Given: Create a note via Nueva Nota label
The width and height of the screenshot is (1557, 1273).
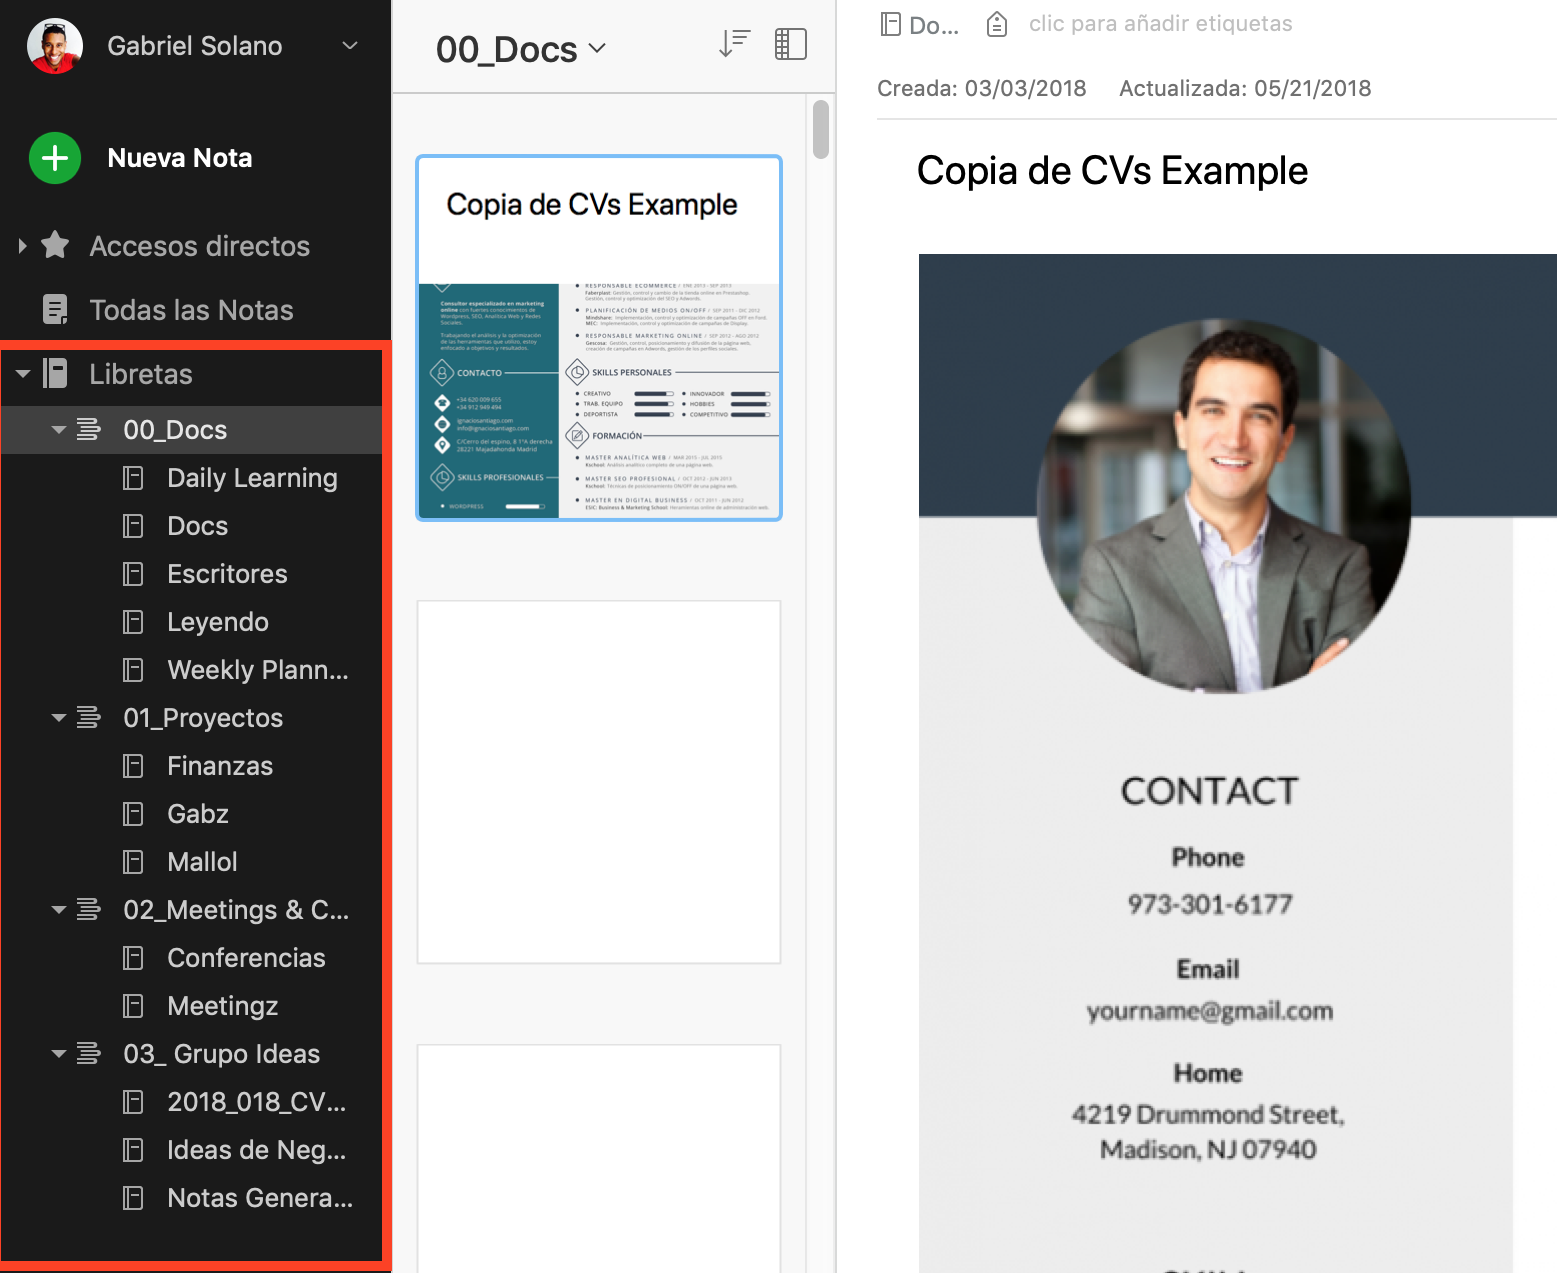Looking at the screenshot, I should pos(180,158).
